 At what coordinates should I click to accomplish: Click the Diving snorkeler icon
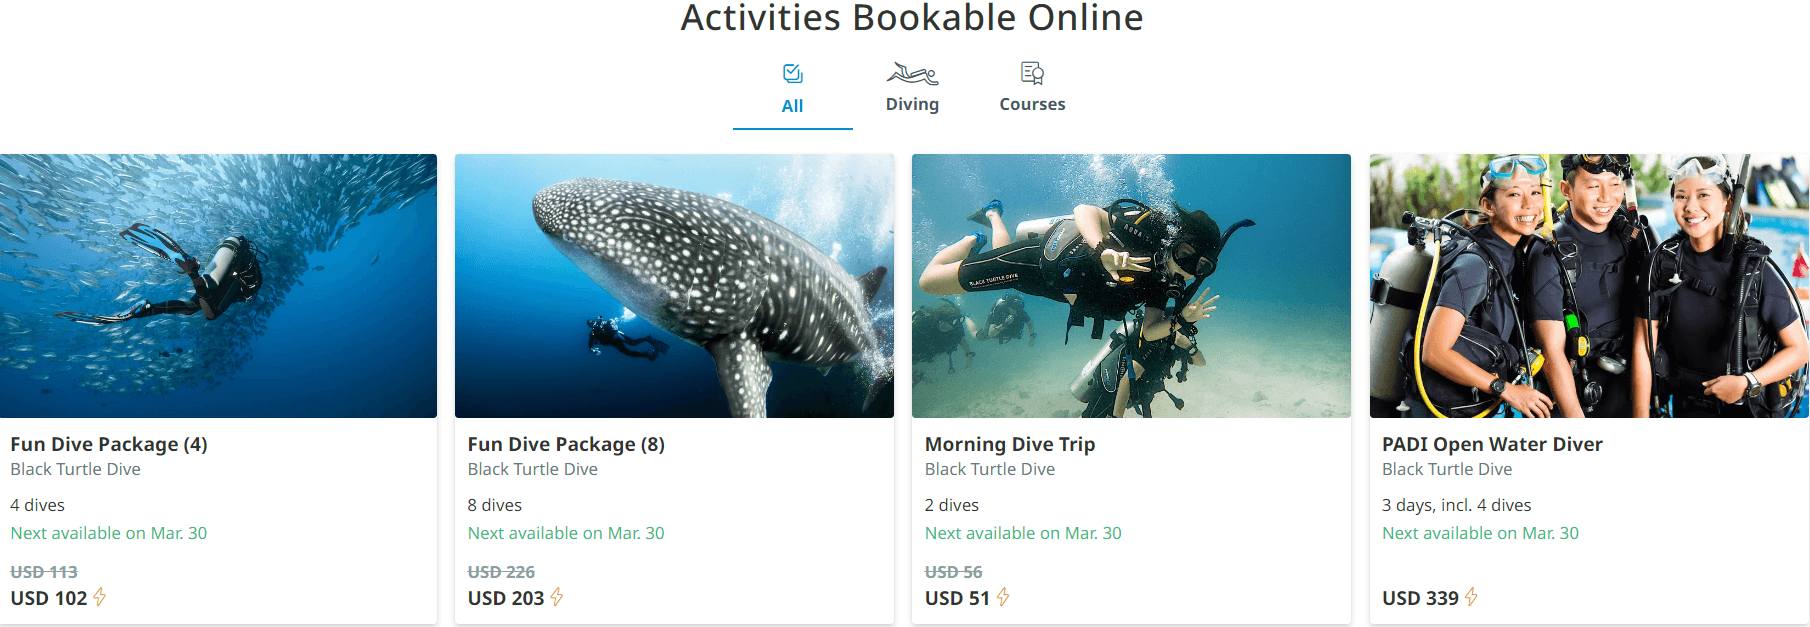pyautogui.click(x=912, y=74)
